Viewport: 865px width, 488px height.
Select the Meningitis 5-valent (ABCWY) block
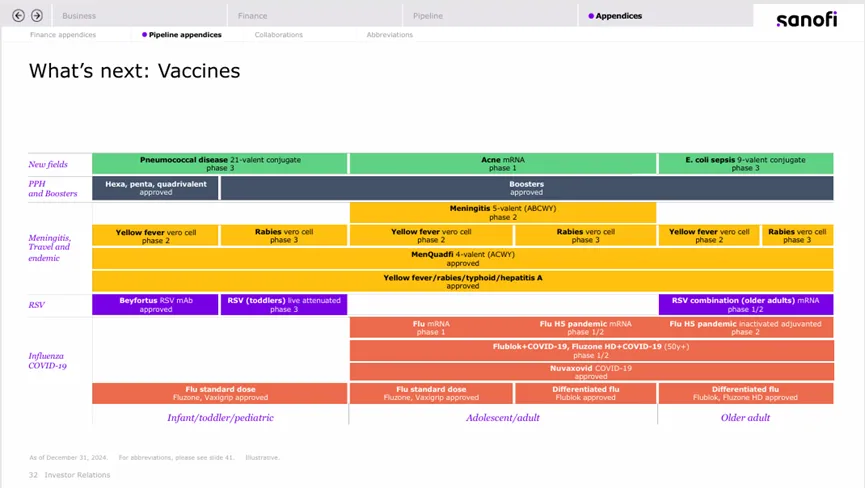coord(503,212)
